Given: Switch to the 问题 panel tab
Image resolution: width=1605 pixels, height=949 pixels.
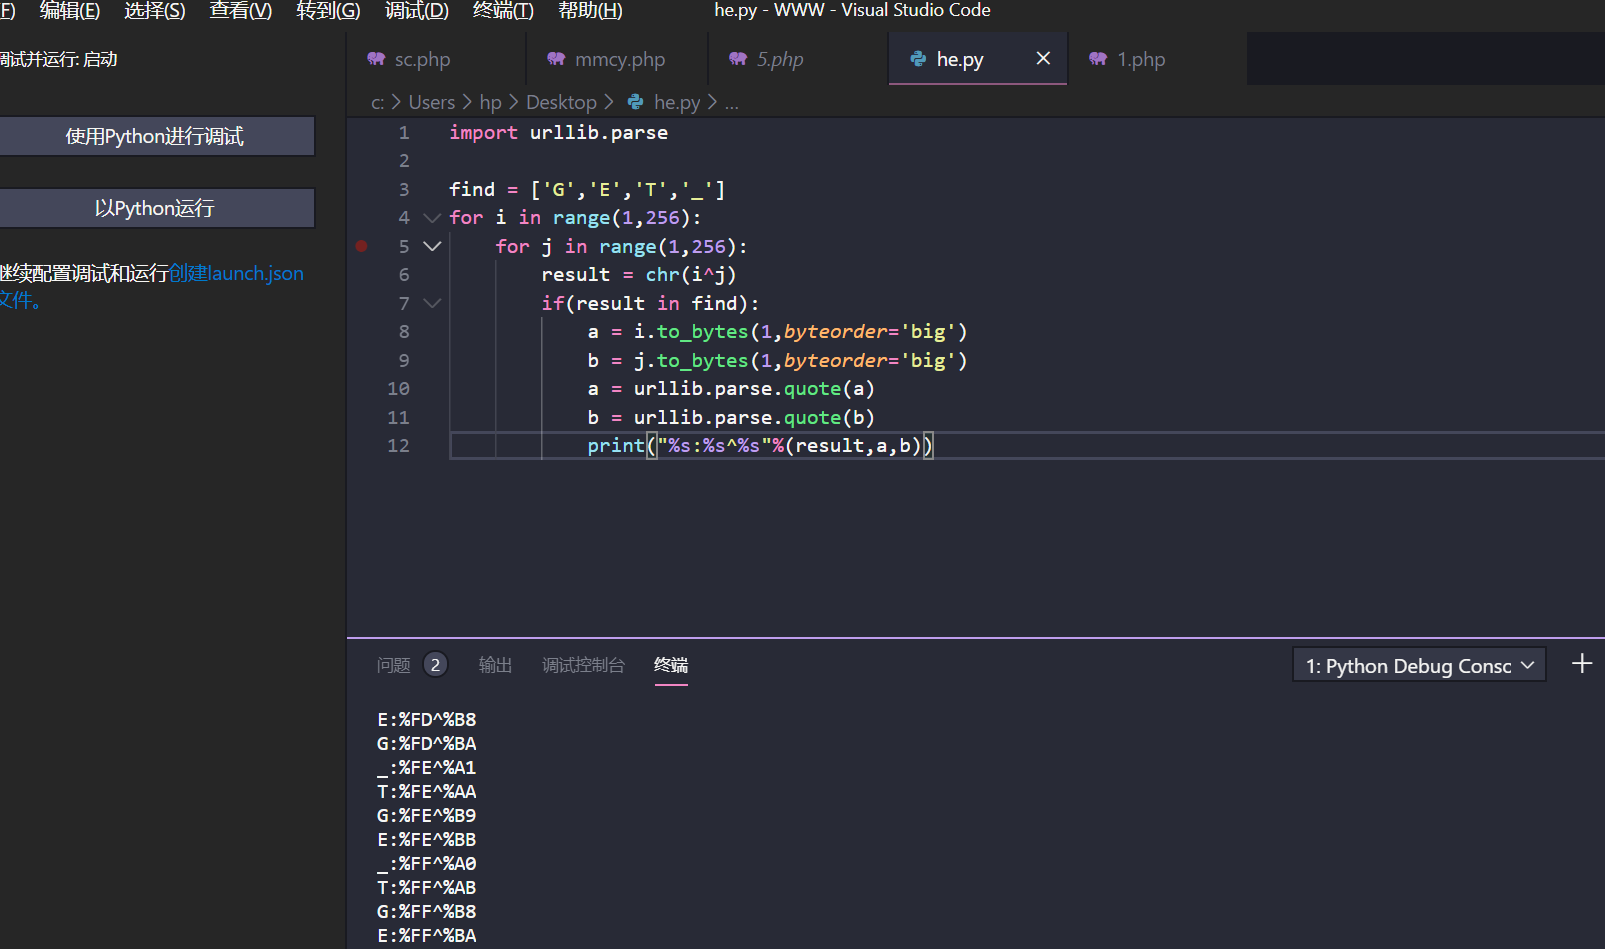Looking at the screenshot, I should 393,665.
